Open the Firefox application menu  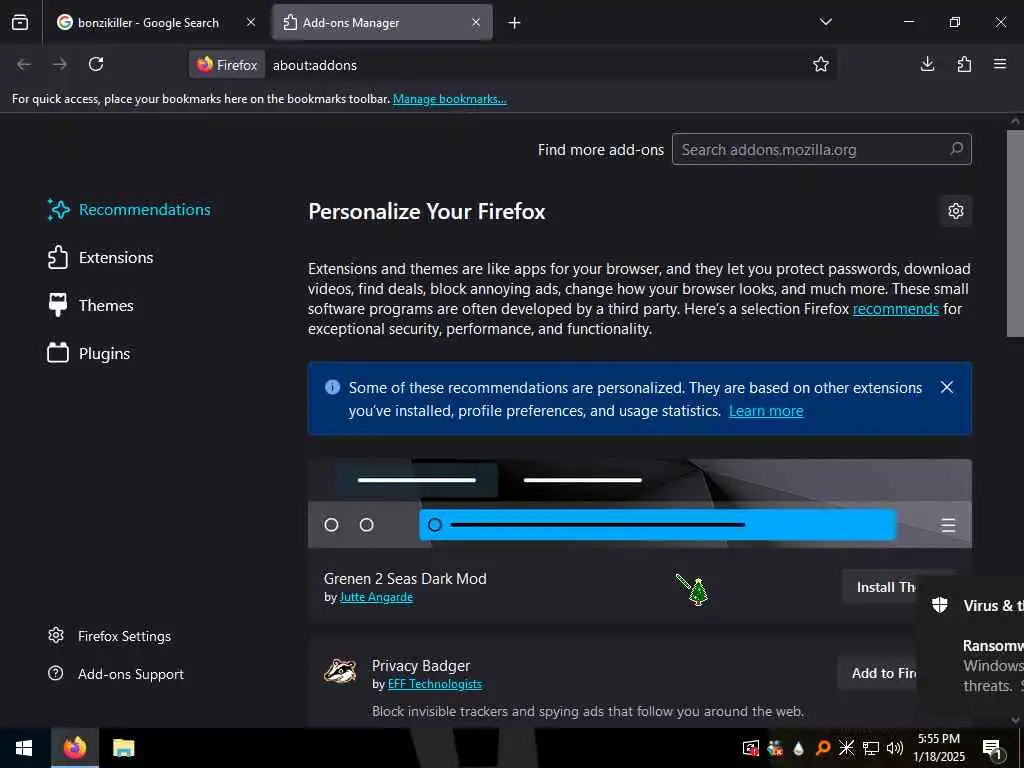(x=1000, y=64)
